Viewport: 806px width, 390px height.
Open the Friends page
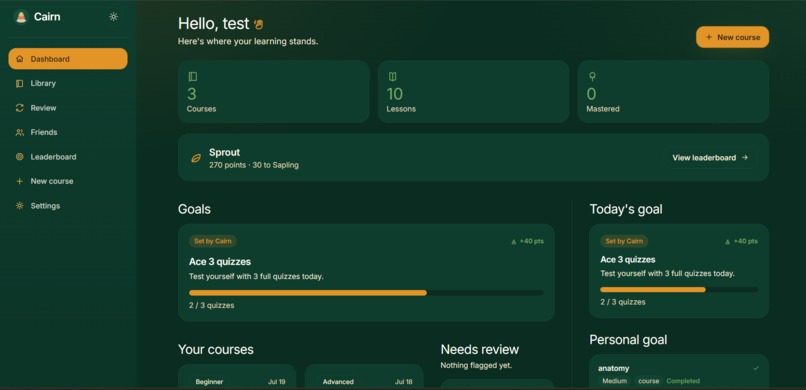(x=68, y=133)
